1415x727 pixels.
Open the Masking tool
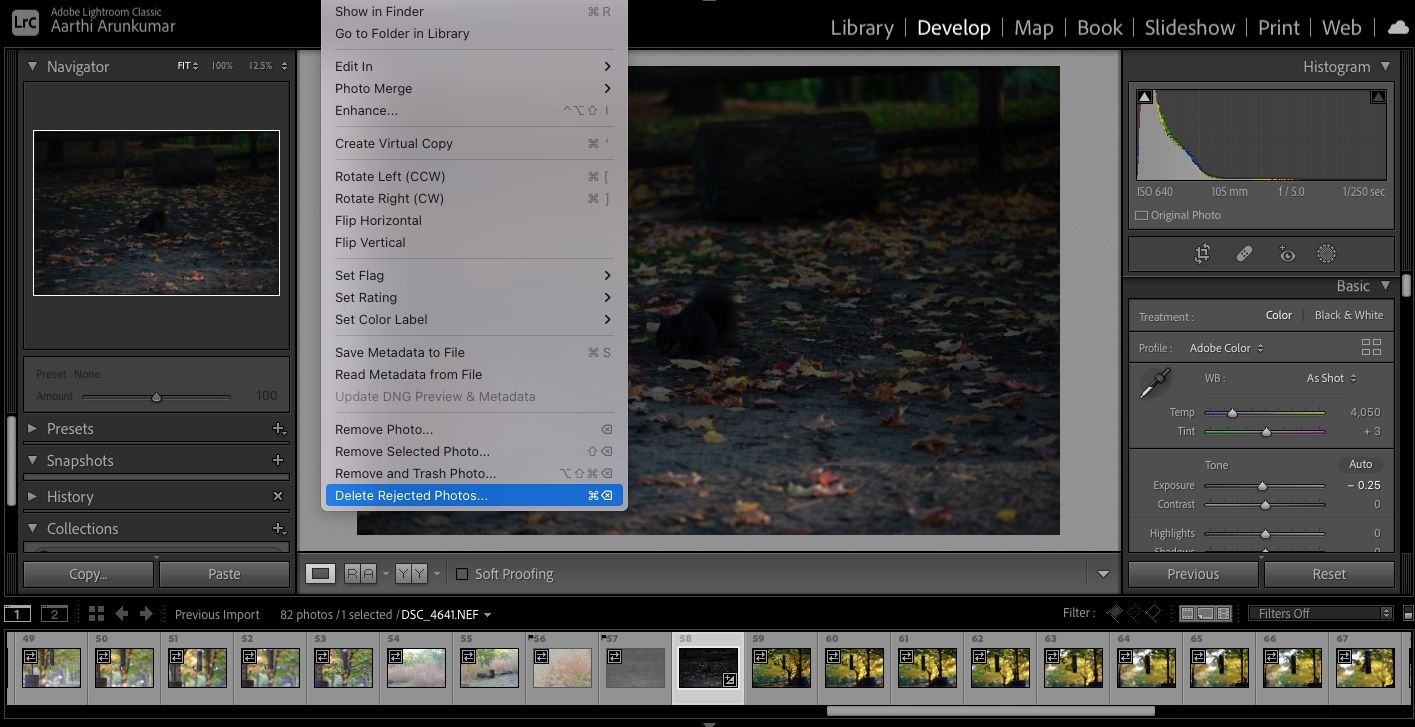pos(1327,253)
